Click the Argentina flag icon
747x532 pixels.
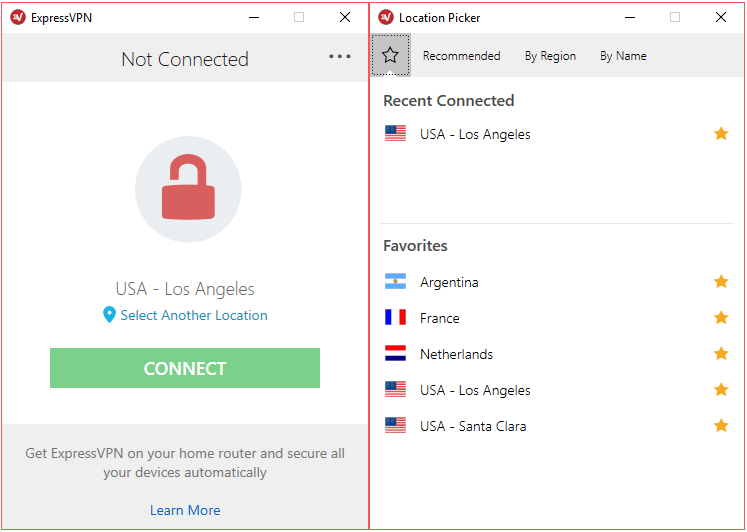click(395, 282)
